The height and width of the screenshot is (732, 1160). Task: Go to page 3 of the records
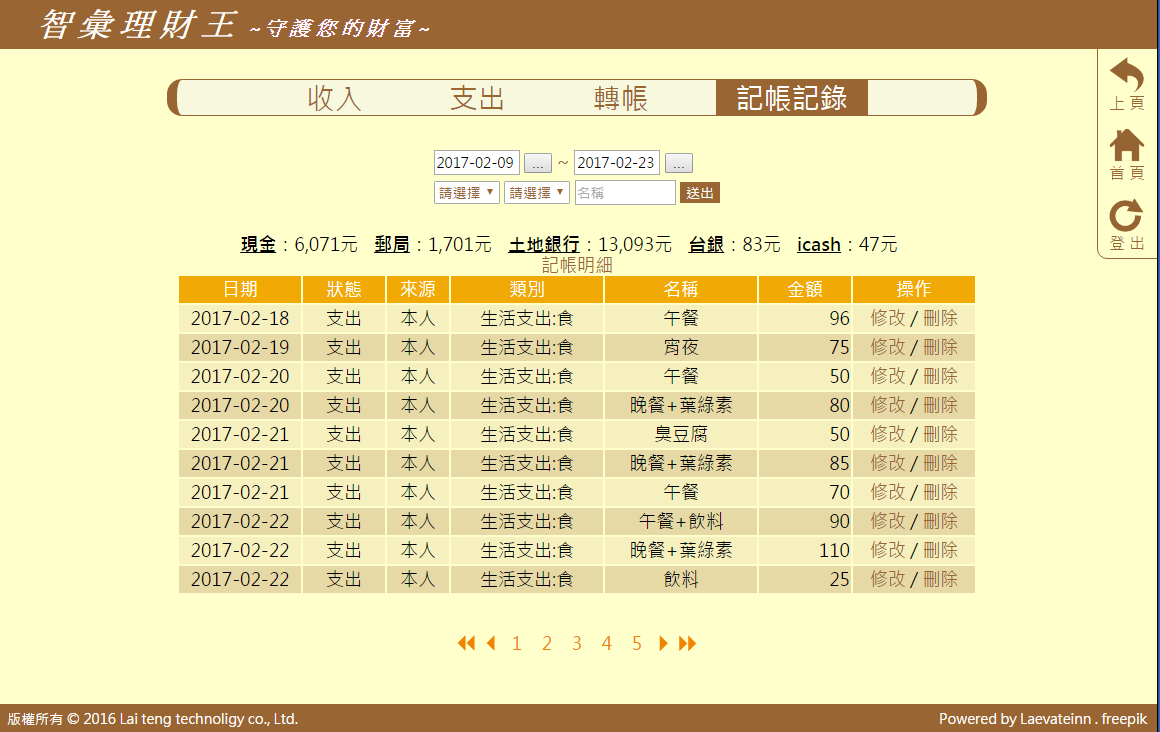pos(577,643)
